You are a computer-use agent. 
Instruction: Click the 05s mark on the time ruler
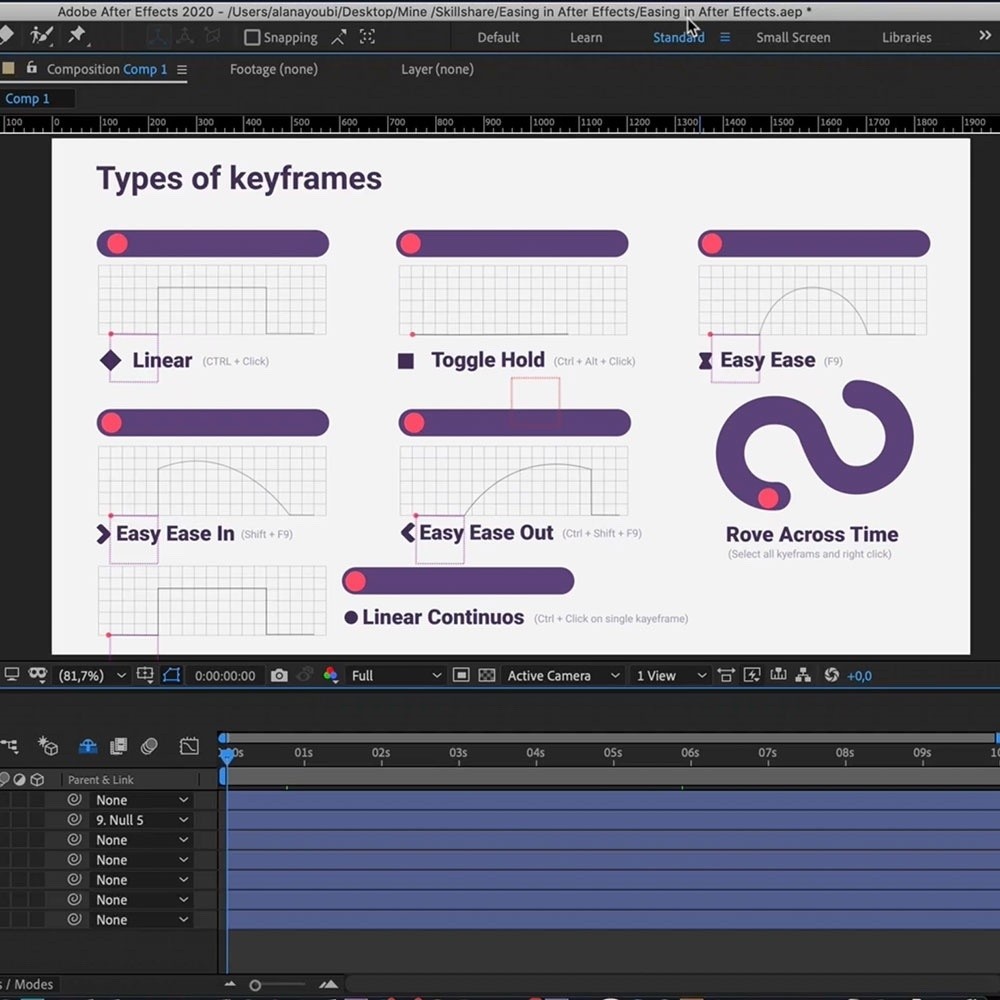click(613, 753)
